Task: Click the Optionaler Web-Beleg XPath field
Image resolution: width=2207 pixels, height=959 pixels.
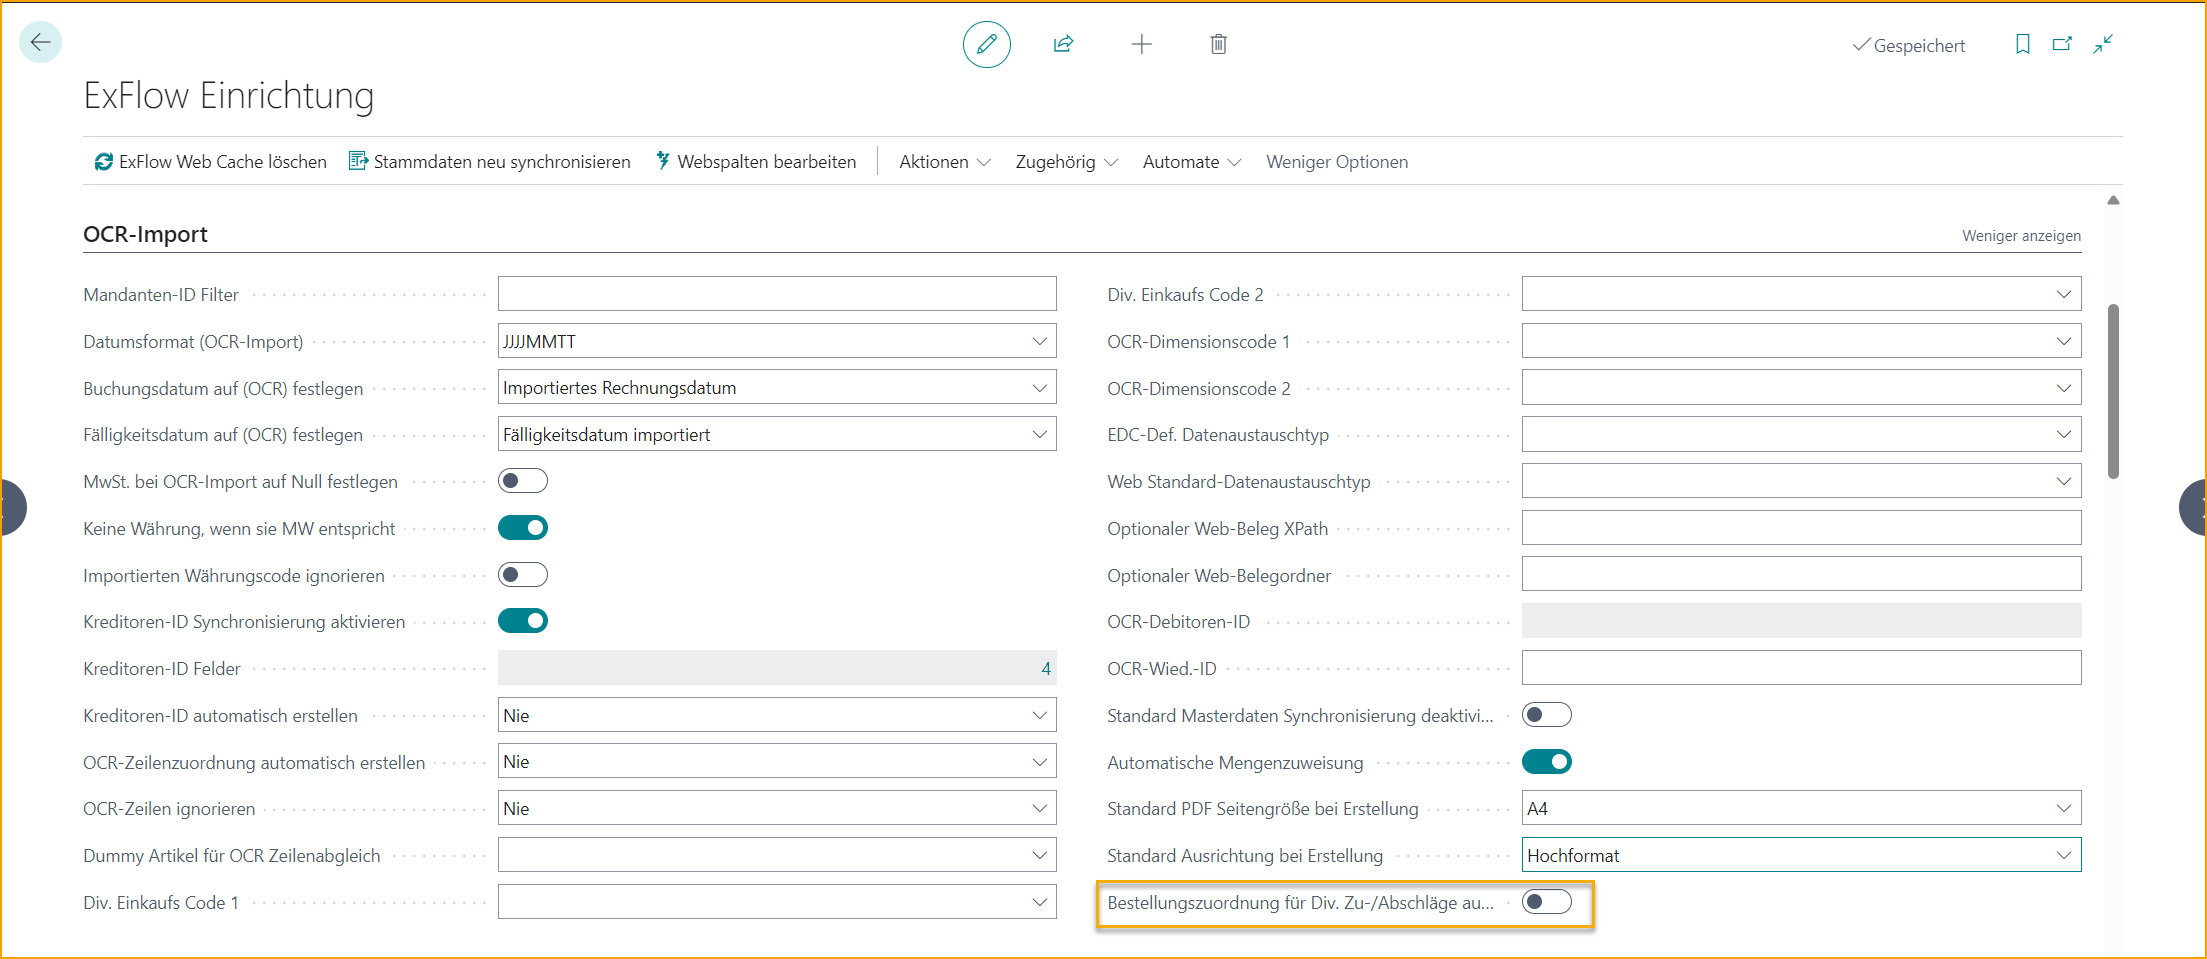Action: [1801, 528]
